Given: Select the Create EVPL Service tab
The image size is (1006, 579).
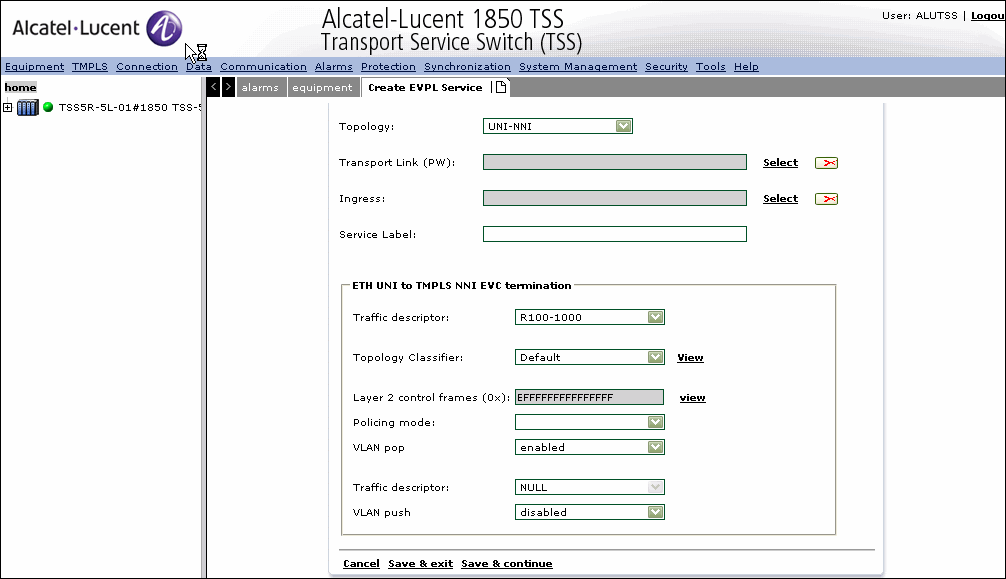Looking at the screenshot, I should pyautogui.click(x=425, y=87).
